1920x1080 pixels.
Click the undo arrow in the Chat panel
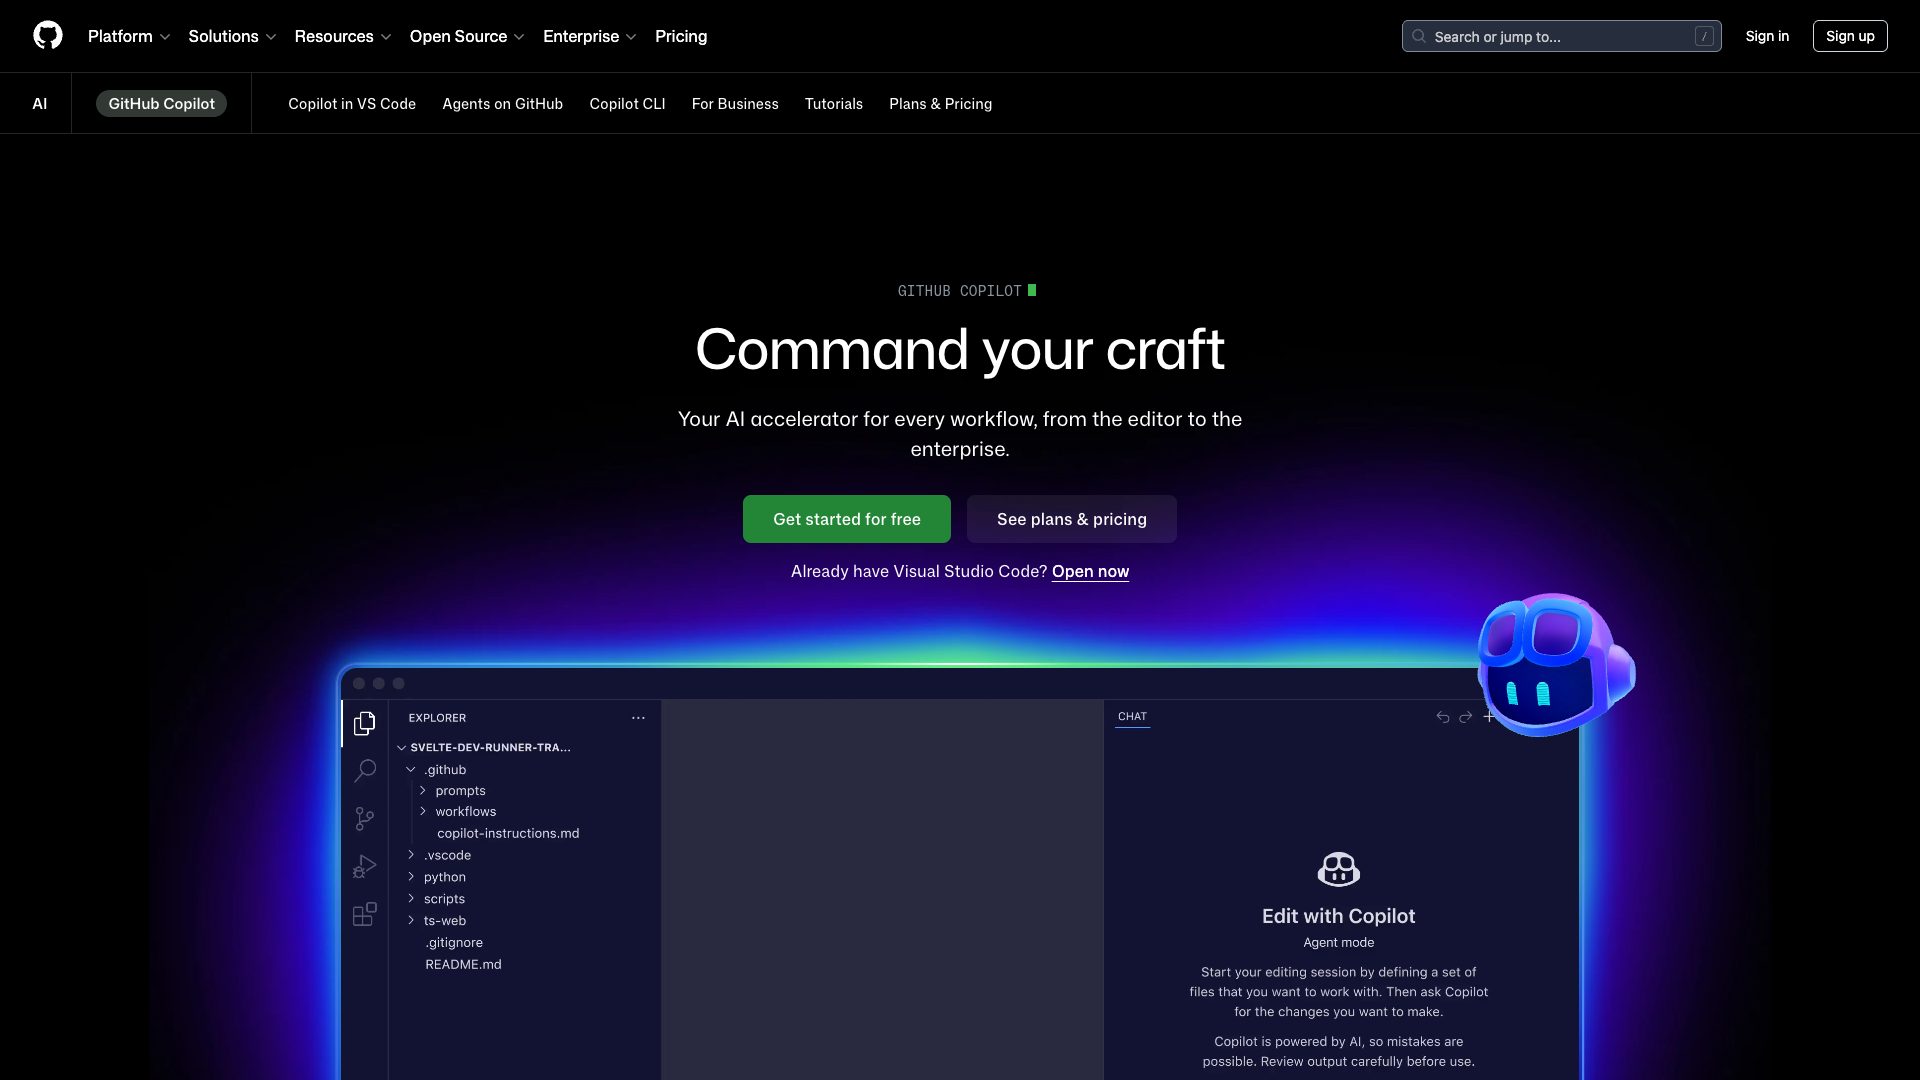[x=1442, y=716]
